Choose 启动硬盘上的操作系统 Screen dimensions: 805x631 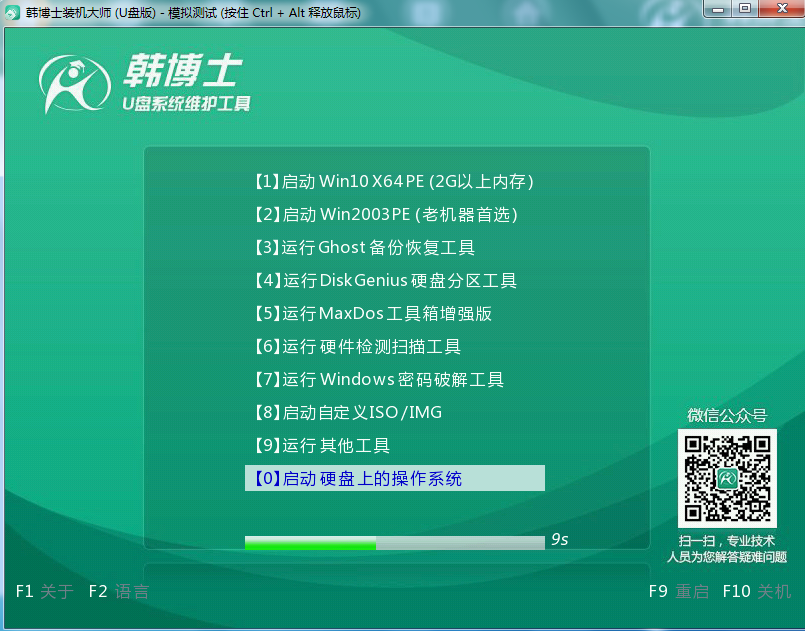coord(394,478)
